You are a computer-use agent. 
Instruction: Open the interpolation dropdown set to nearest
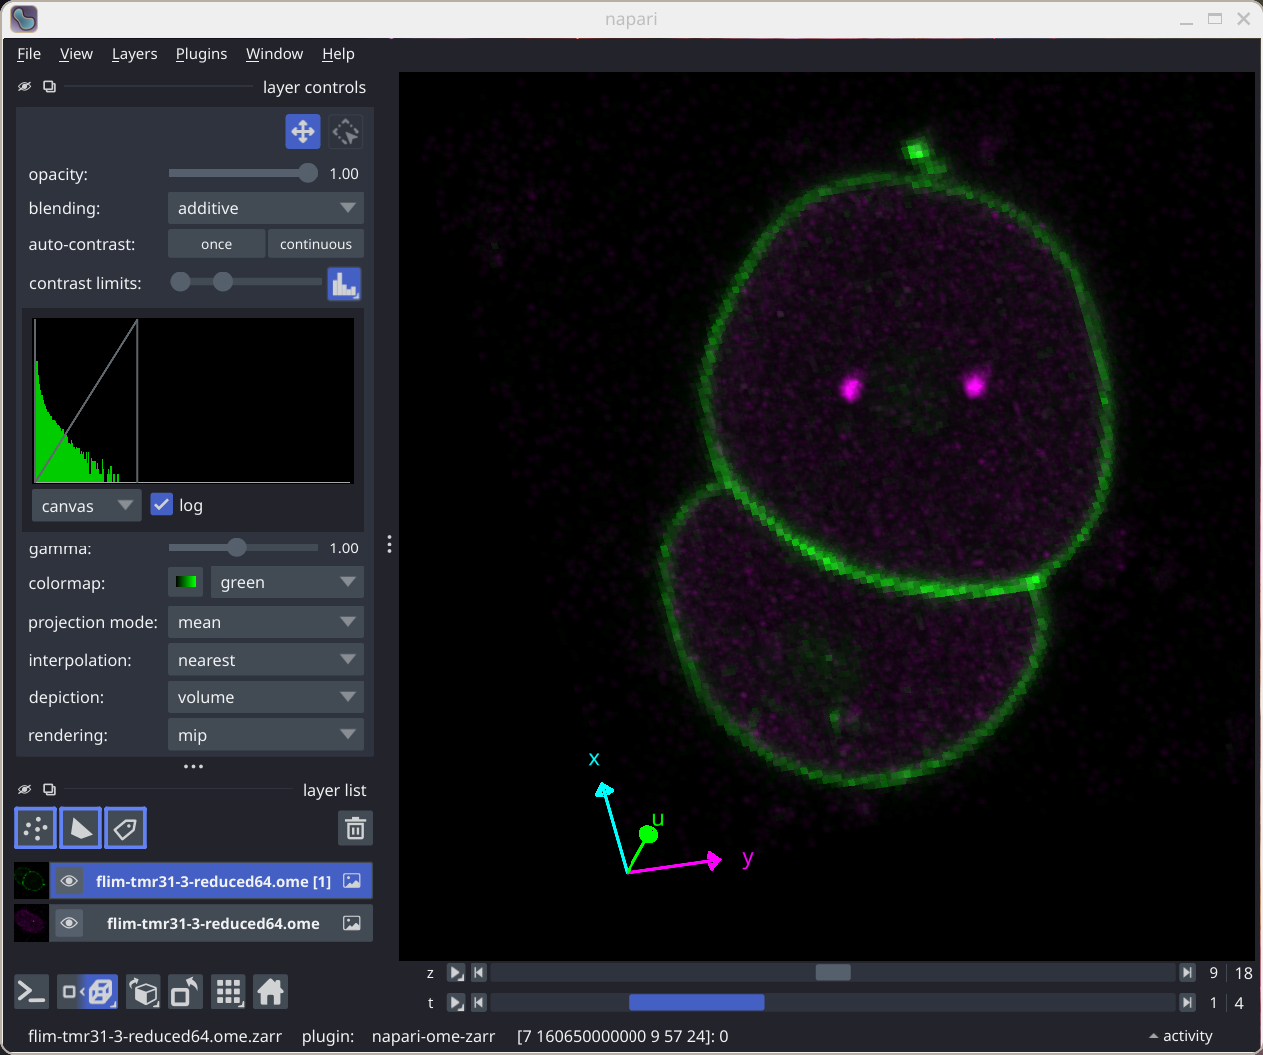pyautogui.click(x=266, y=660)
